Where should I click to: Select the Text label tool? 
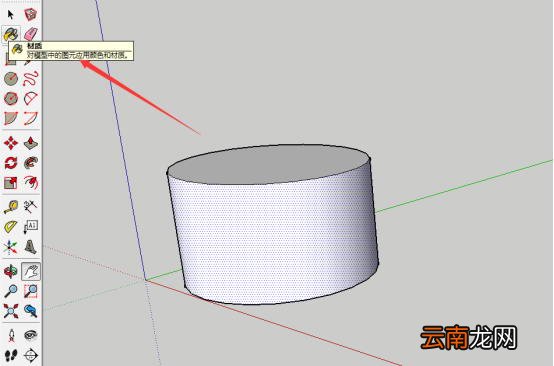(x=31, y=227)
